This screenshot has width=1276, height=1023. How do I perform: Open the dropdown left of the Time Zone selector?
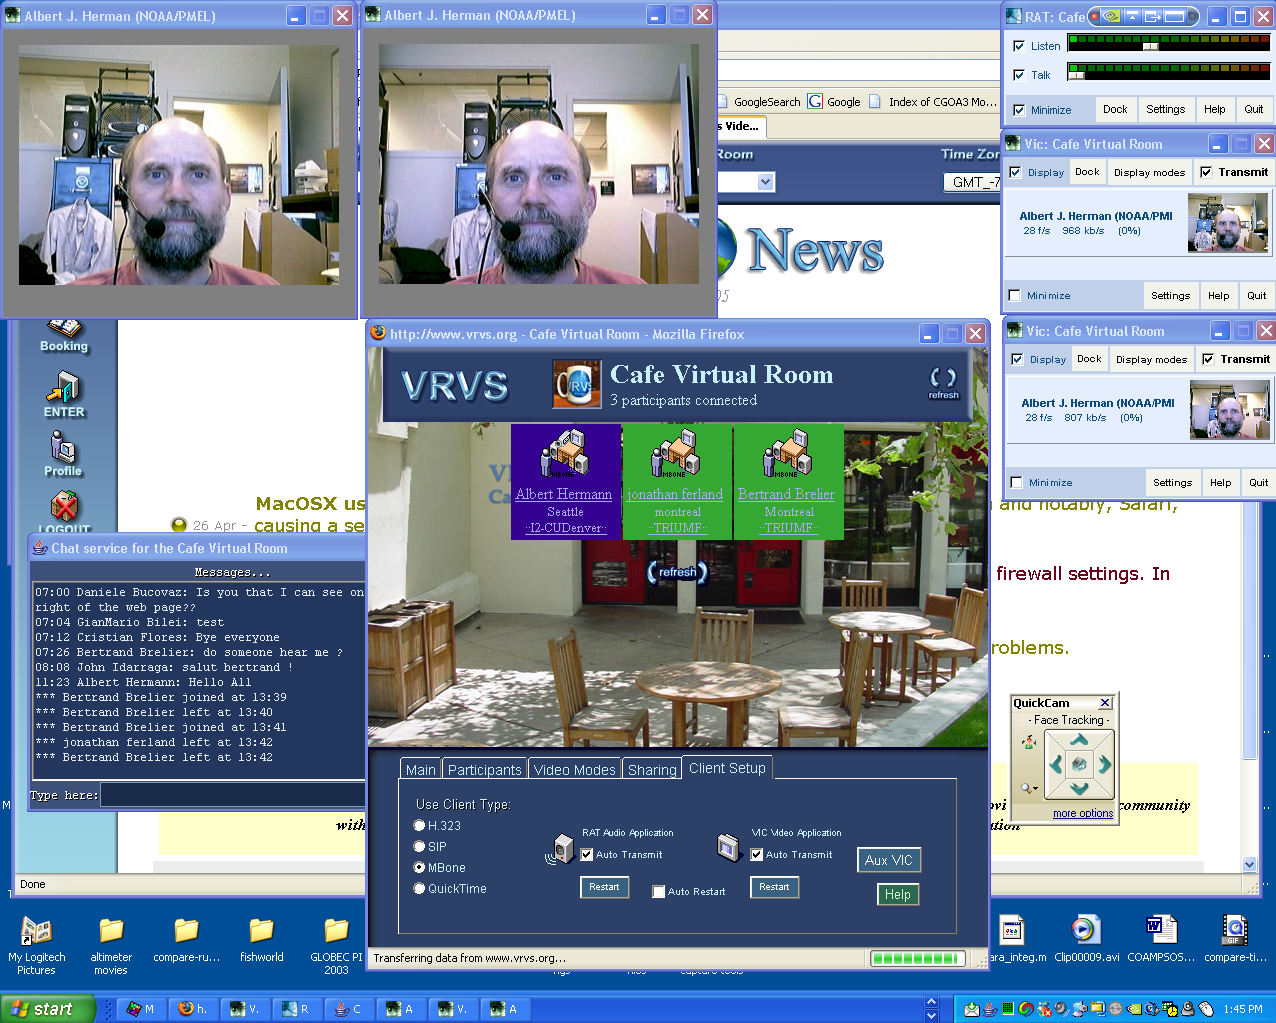coord(766,182)
